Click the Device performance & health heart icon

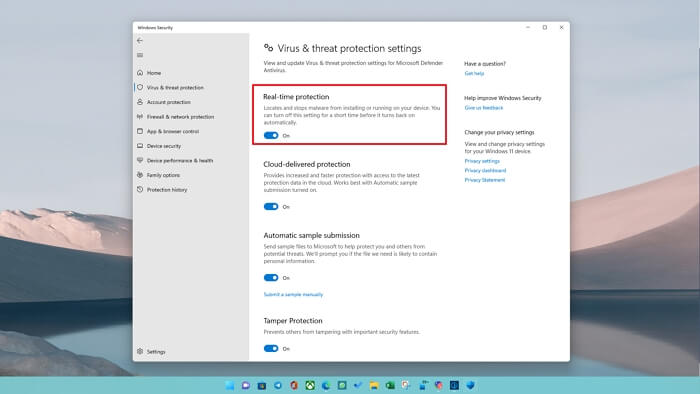[x=140, y=160]
